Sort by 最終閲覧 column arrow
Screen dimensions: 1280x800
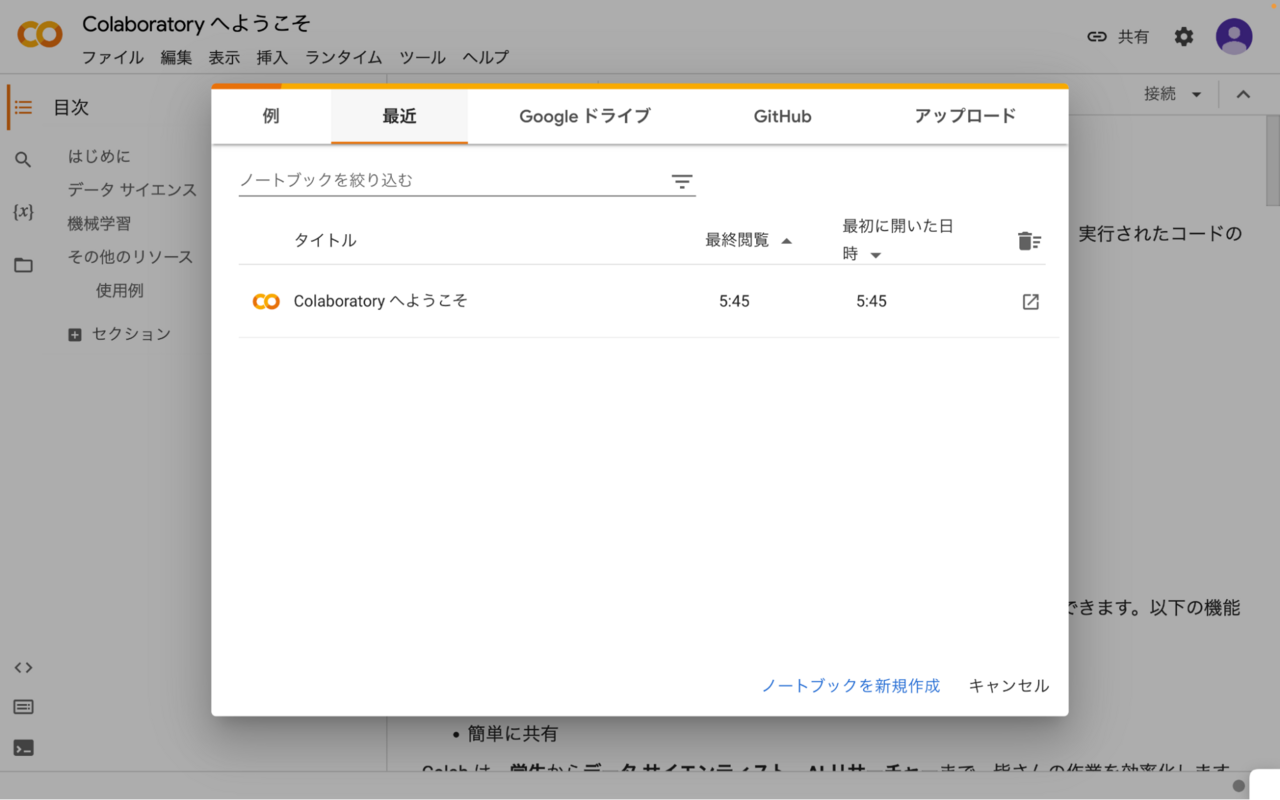pos(786,241)
